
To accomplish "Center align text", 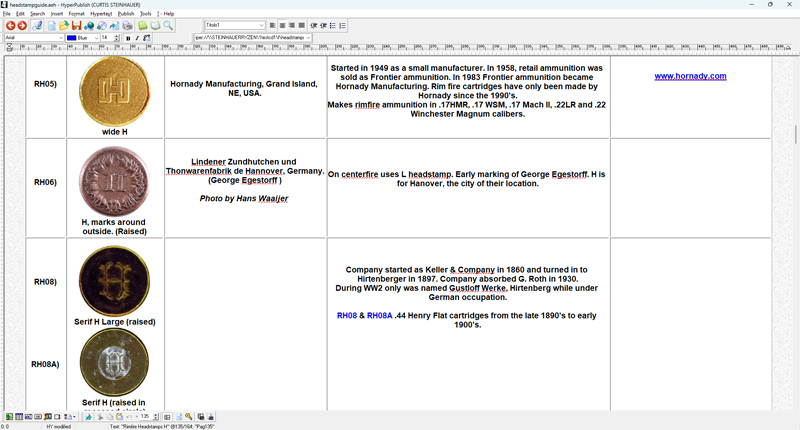I will (x=282, y=25).
